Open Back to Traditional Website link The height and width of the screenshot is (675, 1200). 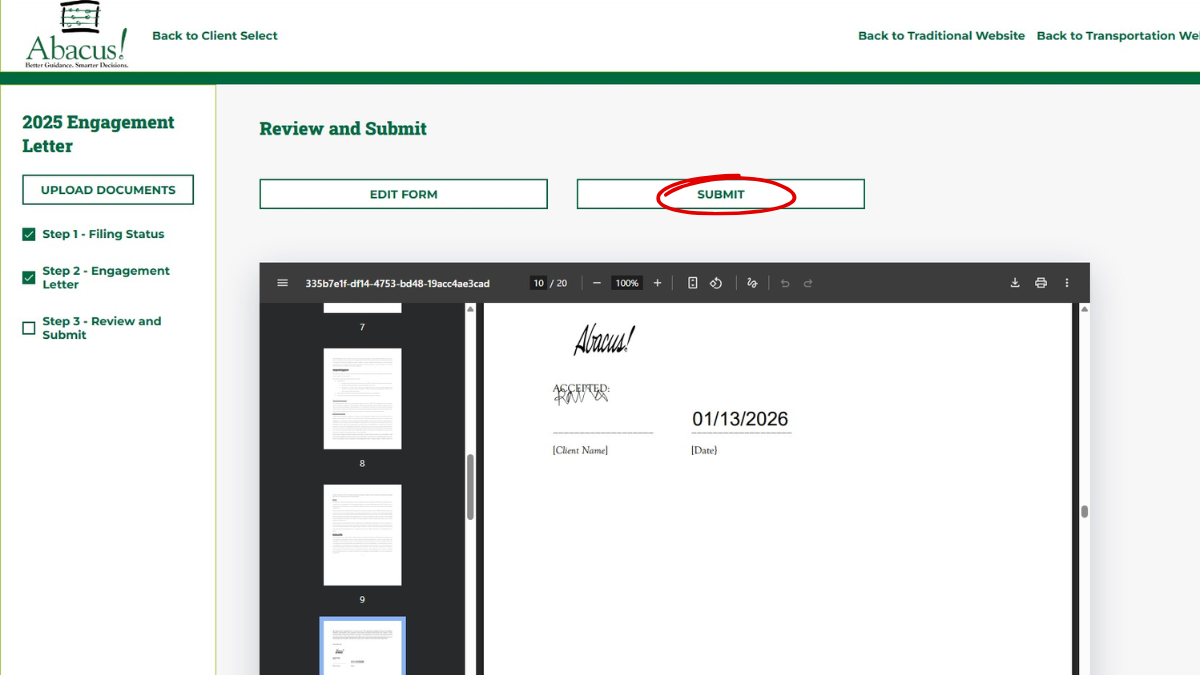[941, 36]
